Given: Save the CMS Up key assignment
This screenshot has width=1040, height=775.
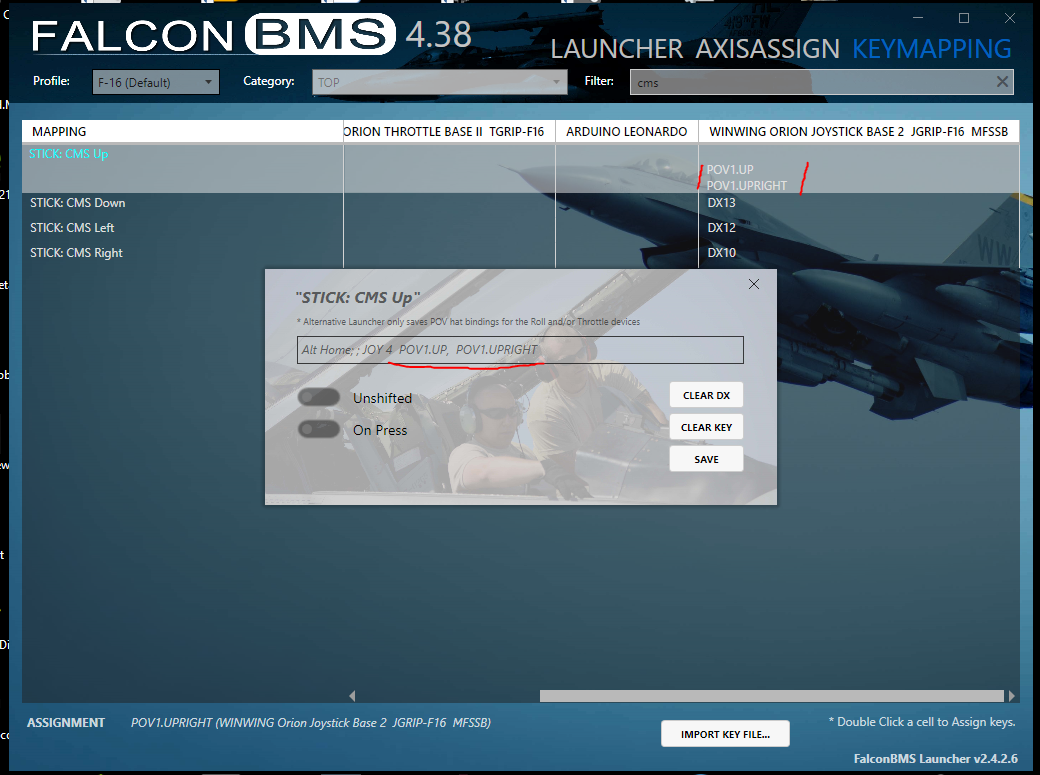Looking at the screenshot, I should click(706, 459).
